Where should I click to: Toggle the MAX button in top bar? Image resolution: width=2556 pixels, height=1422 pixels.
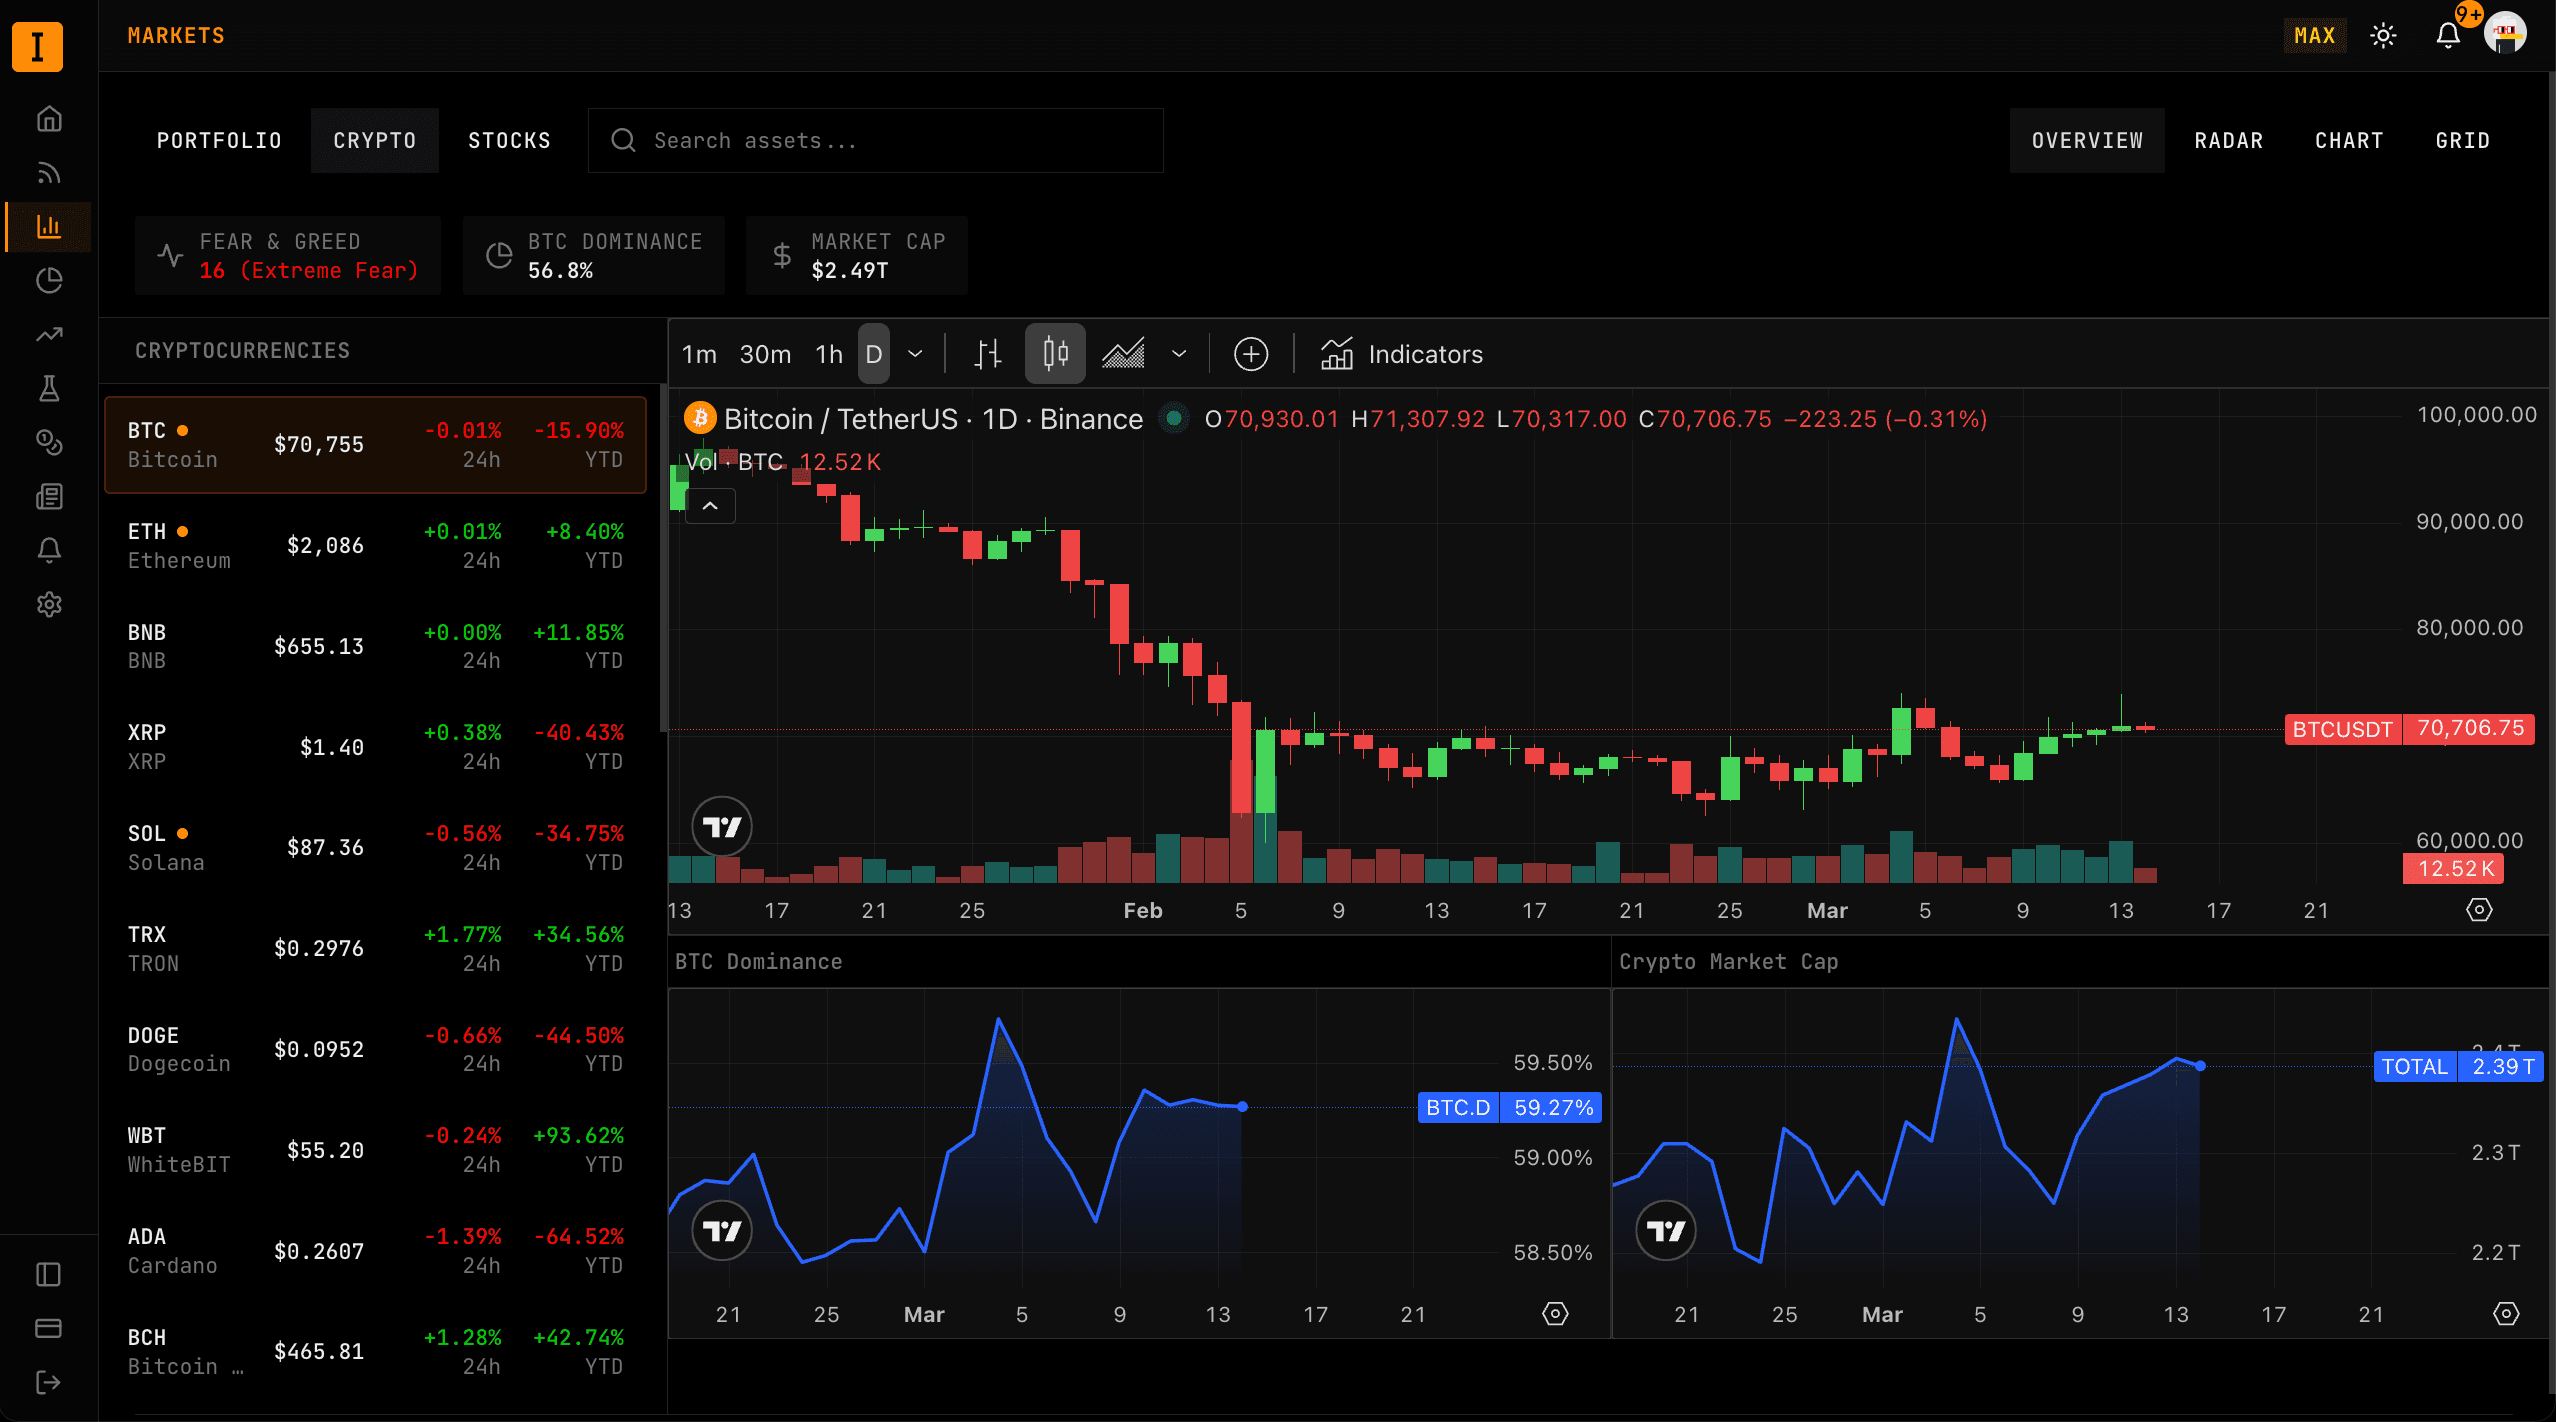[x=2314, y=35]
